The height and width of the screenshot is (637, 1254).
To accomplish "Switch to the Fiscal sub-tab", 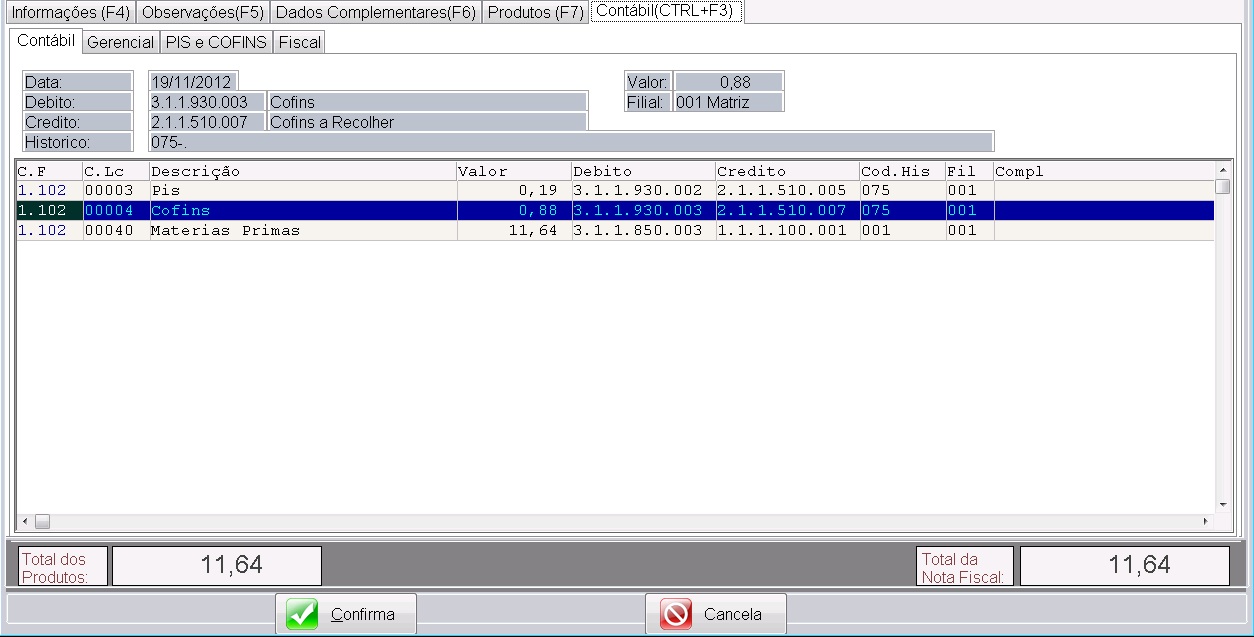I will (299, 42).
